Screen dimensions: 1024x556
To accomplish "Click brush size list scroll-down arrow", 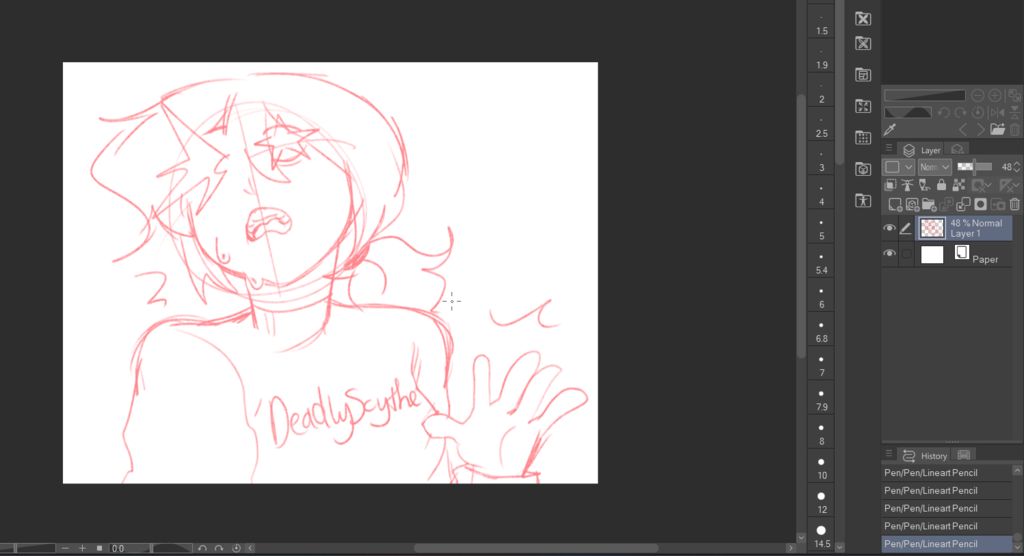I will [840, 547].
